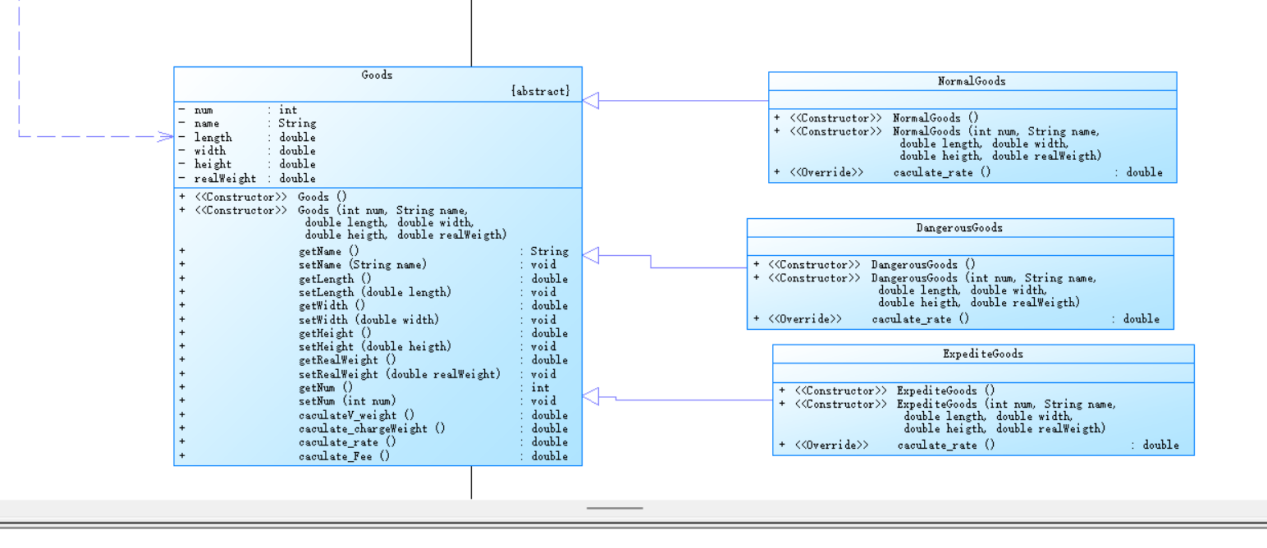Click the setName (String name) operation
Screen dimensions: 1267x548
tap(374, 265)
